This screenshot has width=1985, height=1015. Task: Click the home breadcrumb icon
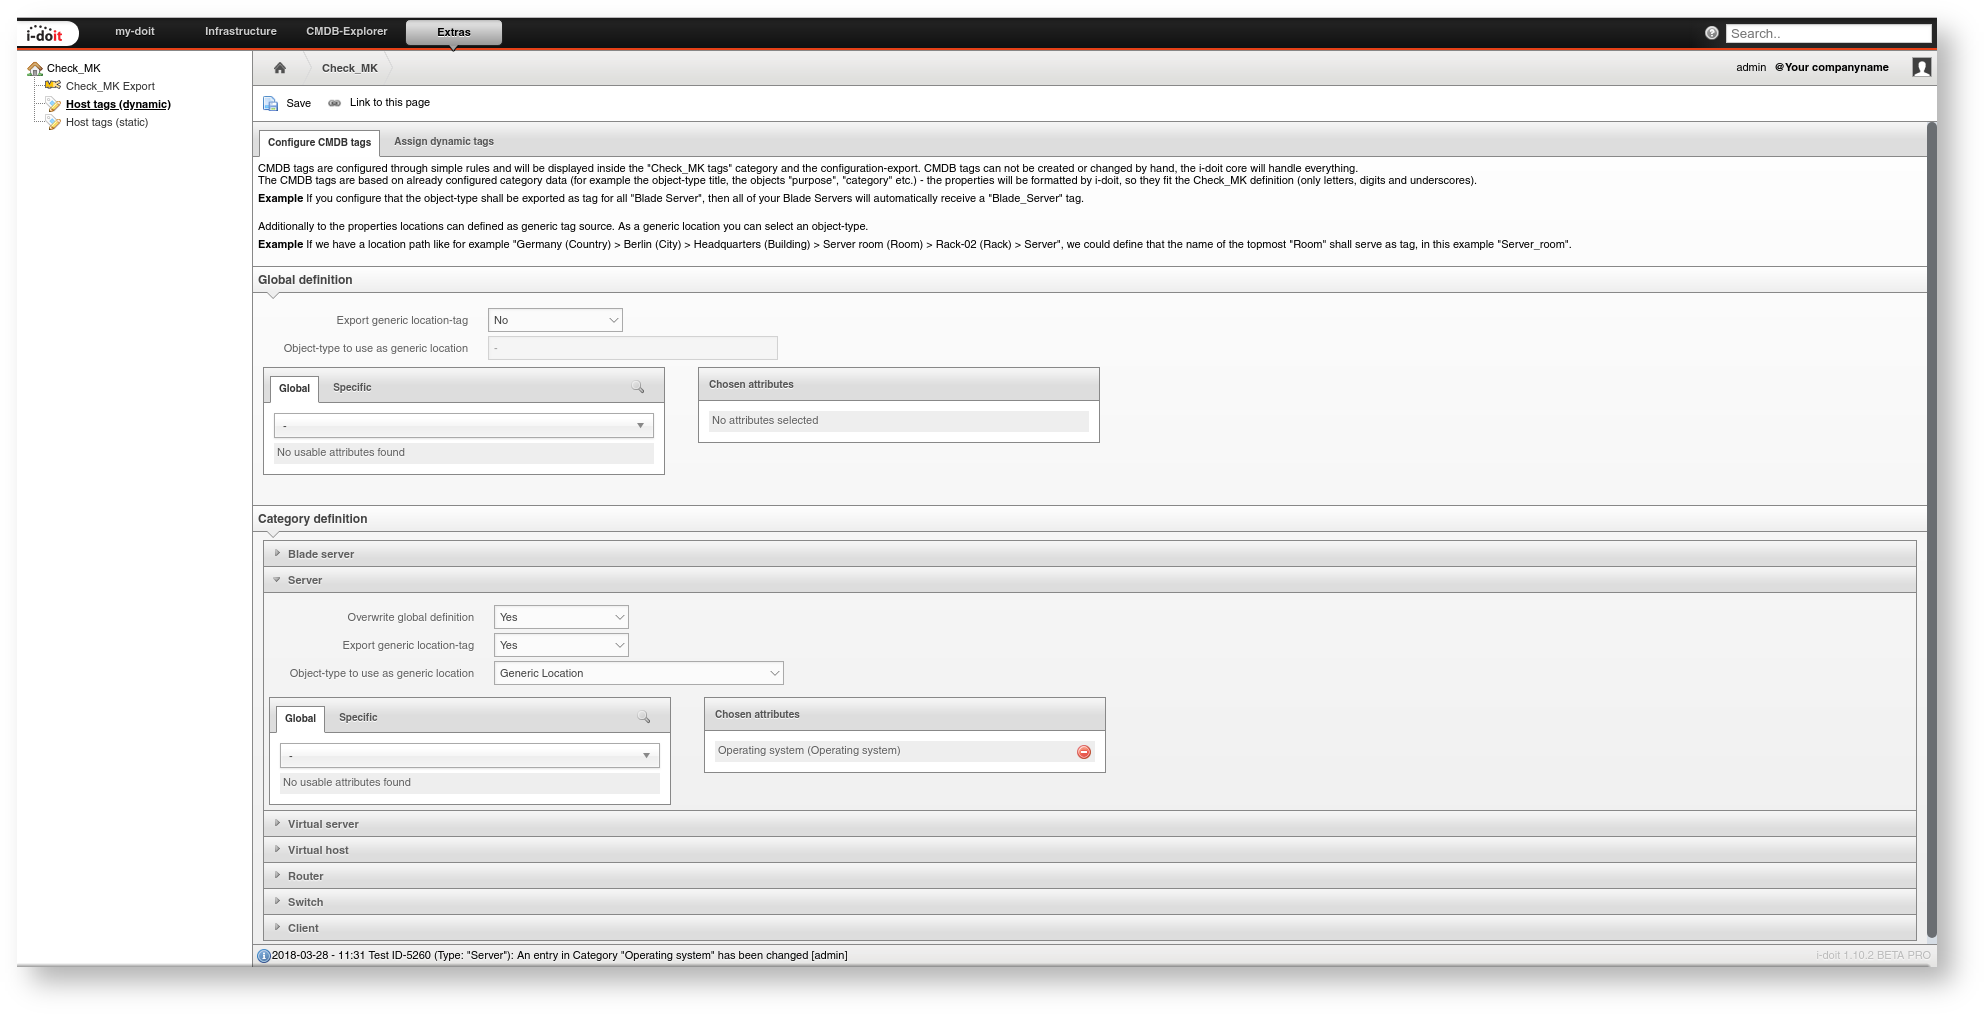(x=280, y=68)
